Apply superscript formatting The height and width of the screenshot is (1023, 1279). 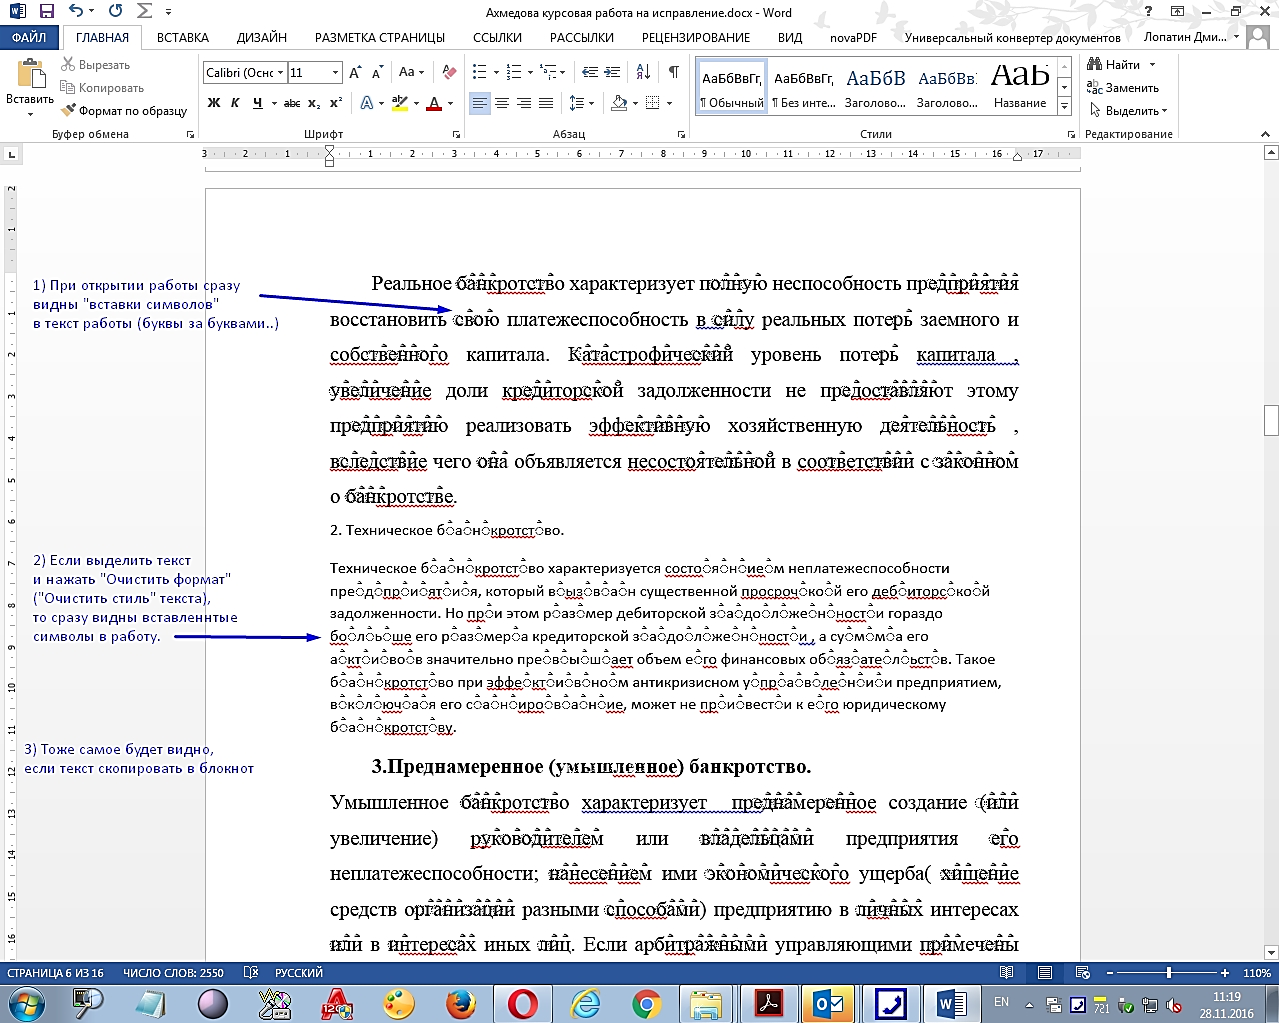[x=336, y=103]
